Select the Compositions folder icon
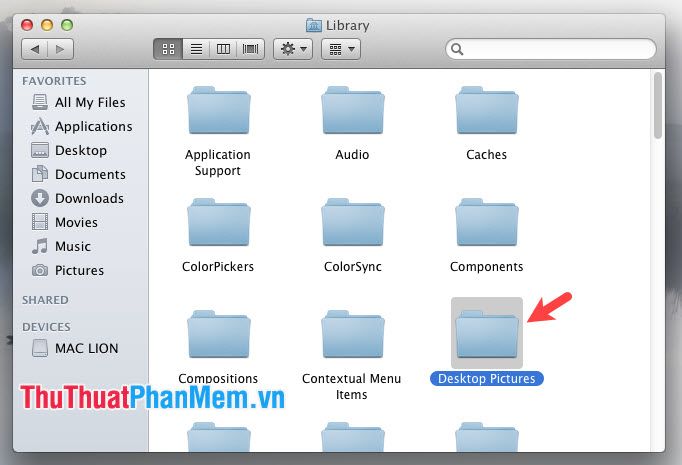Image resolution: width=682 pixels, height=465 pixels. click(219, 334)
